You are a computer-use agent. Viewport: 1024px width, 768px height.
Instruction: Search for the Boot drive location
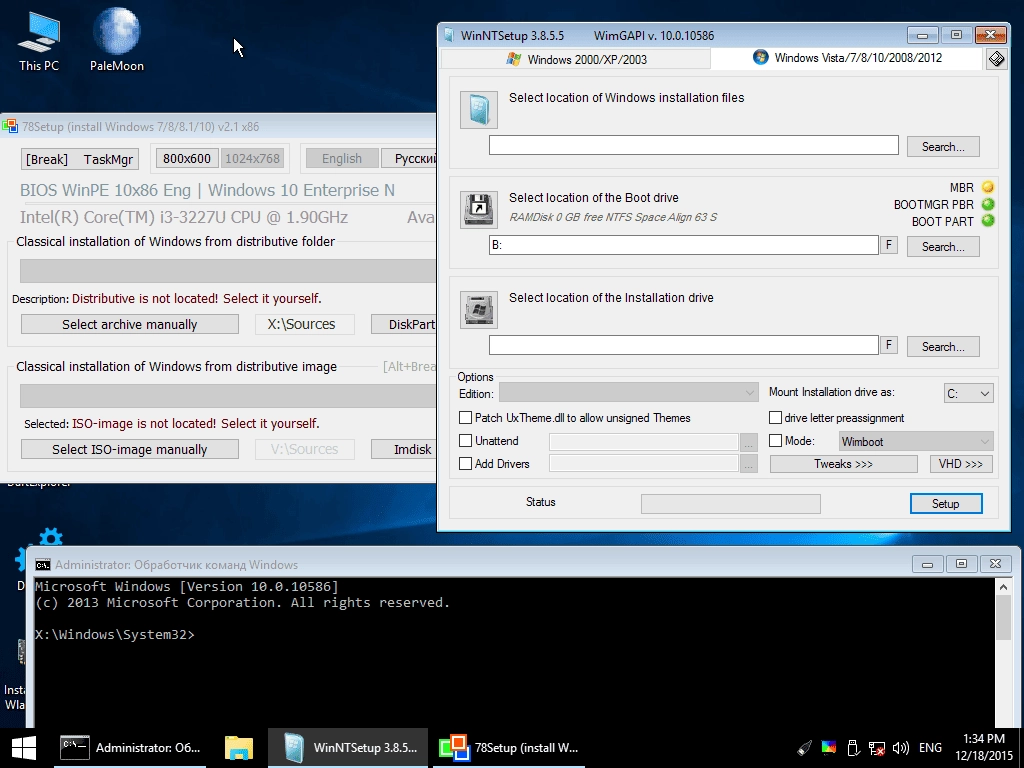(x=943, y=246)
